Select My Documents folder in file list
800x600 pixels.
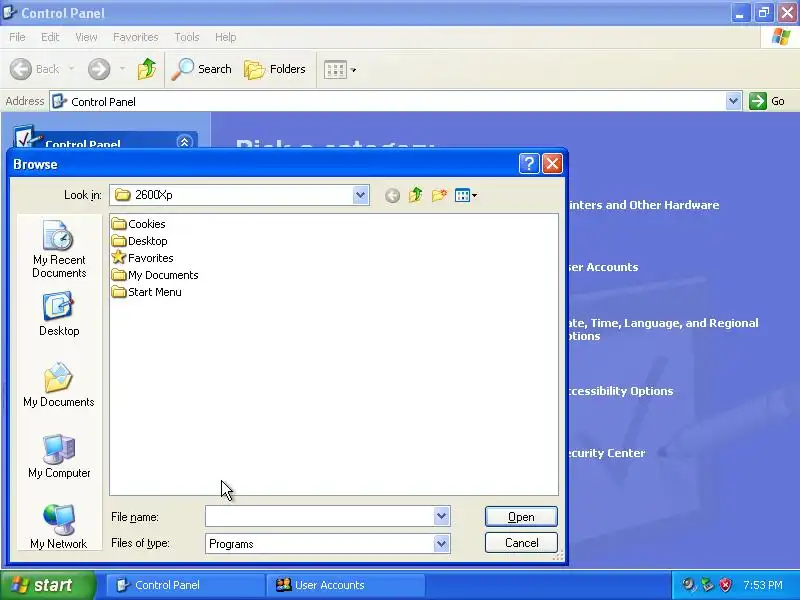155,275
